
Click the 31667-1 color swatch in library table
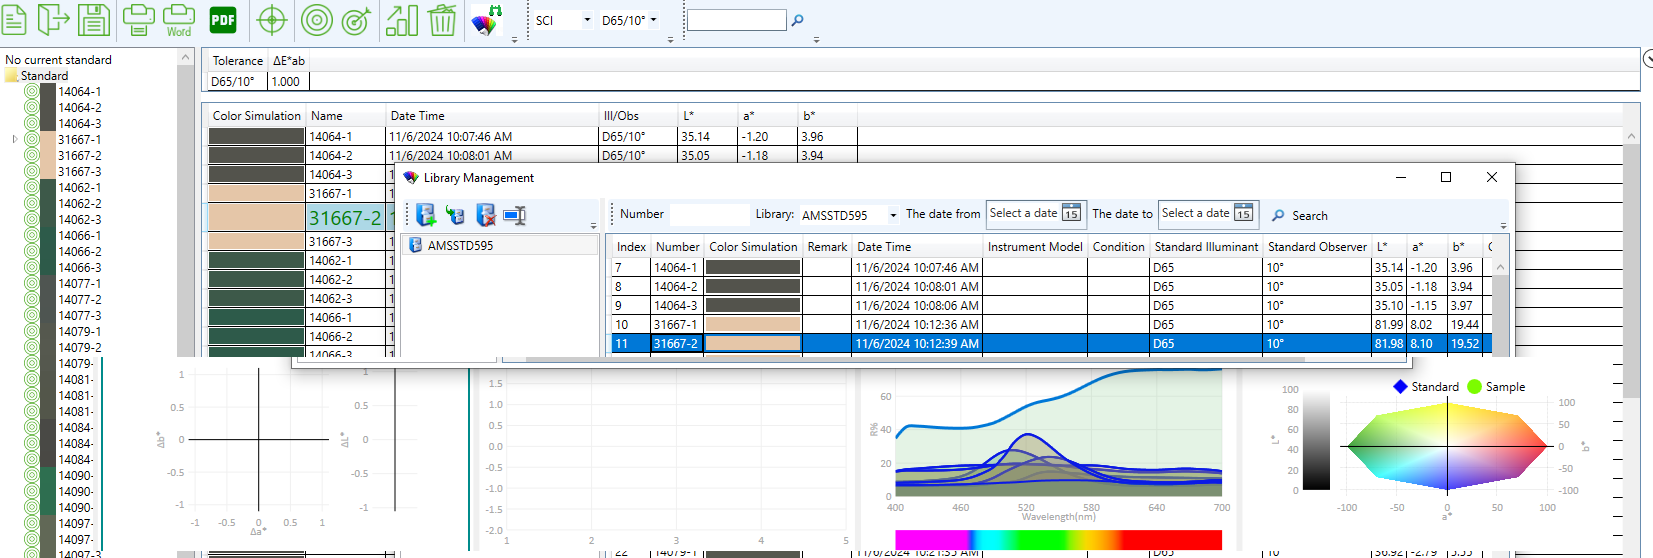tap(753, 325)
